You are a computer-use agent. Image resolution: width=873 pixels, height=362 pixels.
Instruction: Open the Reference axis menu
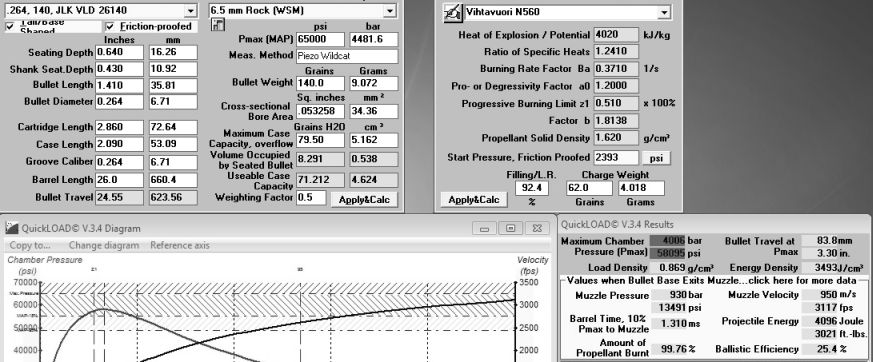(180, 245)
